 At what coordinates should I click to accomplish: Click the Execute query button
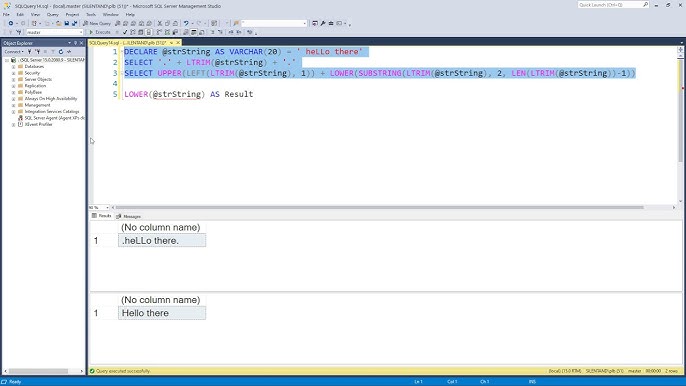[x=100, y=32]
